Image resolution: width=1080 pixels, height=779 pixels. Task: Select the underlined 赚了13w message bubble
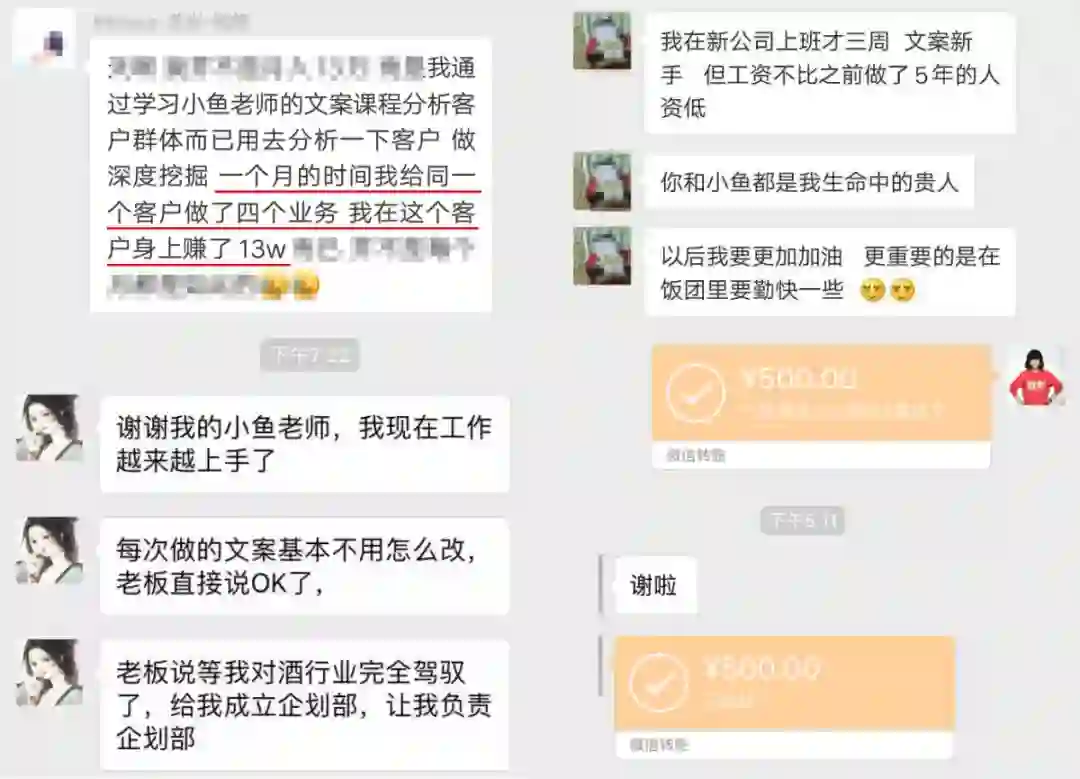(291, 176)
